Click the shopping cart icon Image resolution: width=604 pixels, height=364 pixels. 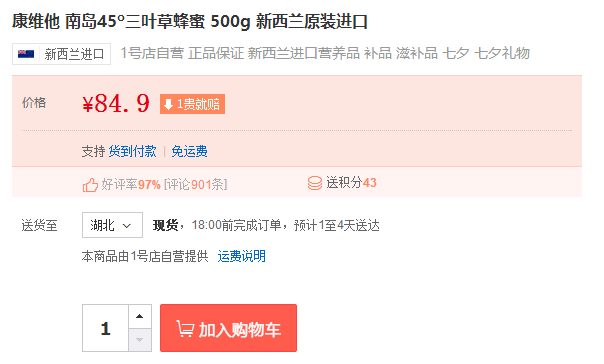[x=185, y=329]
